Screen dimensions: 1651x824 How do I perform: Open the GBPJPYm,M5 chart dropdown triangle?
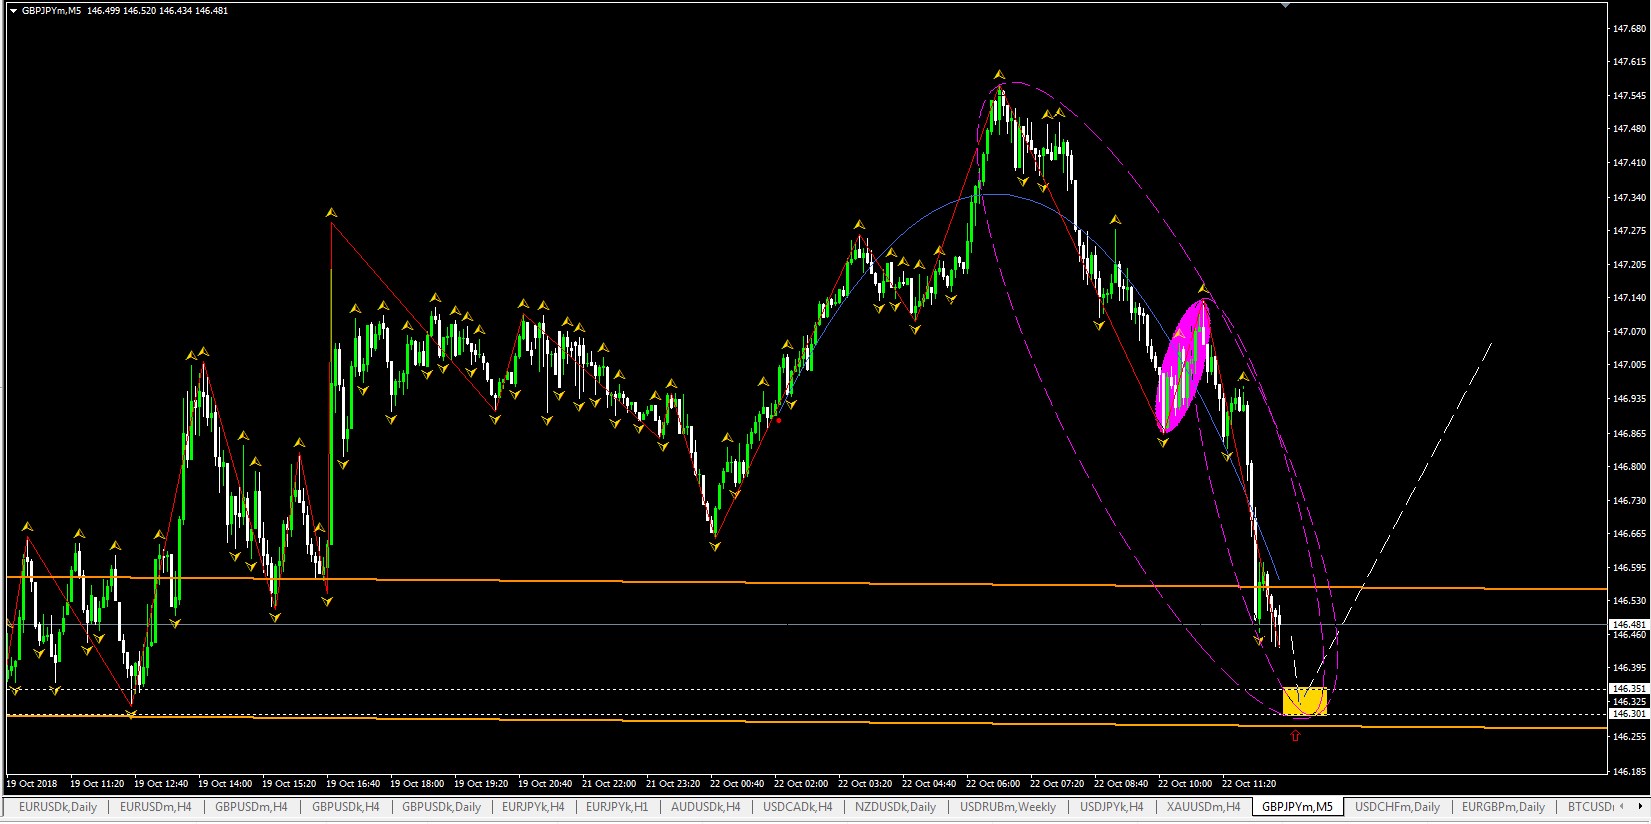coord(13,11)
